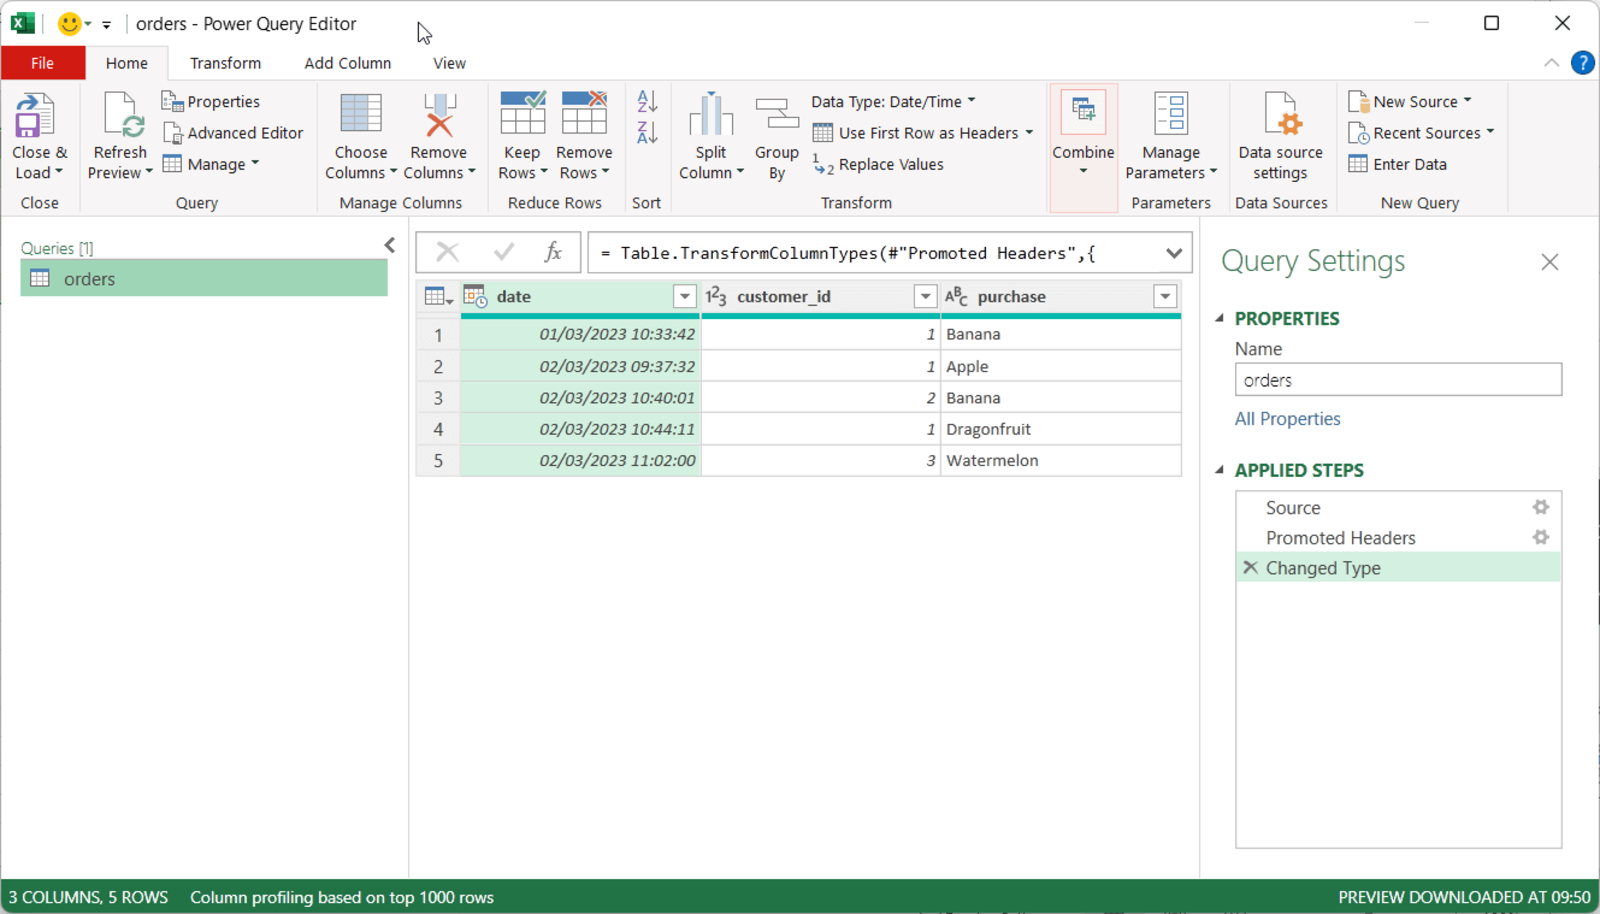The height and width of the screenshot is (914, 1600).
Task: Open query Properties
Action: click(211, 101)
